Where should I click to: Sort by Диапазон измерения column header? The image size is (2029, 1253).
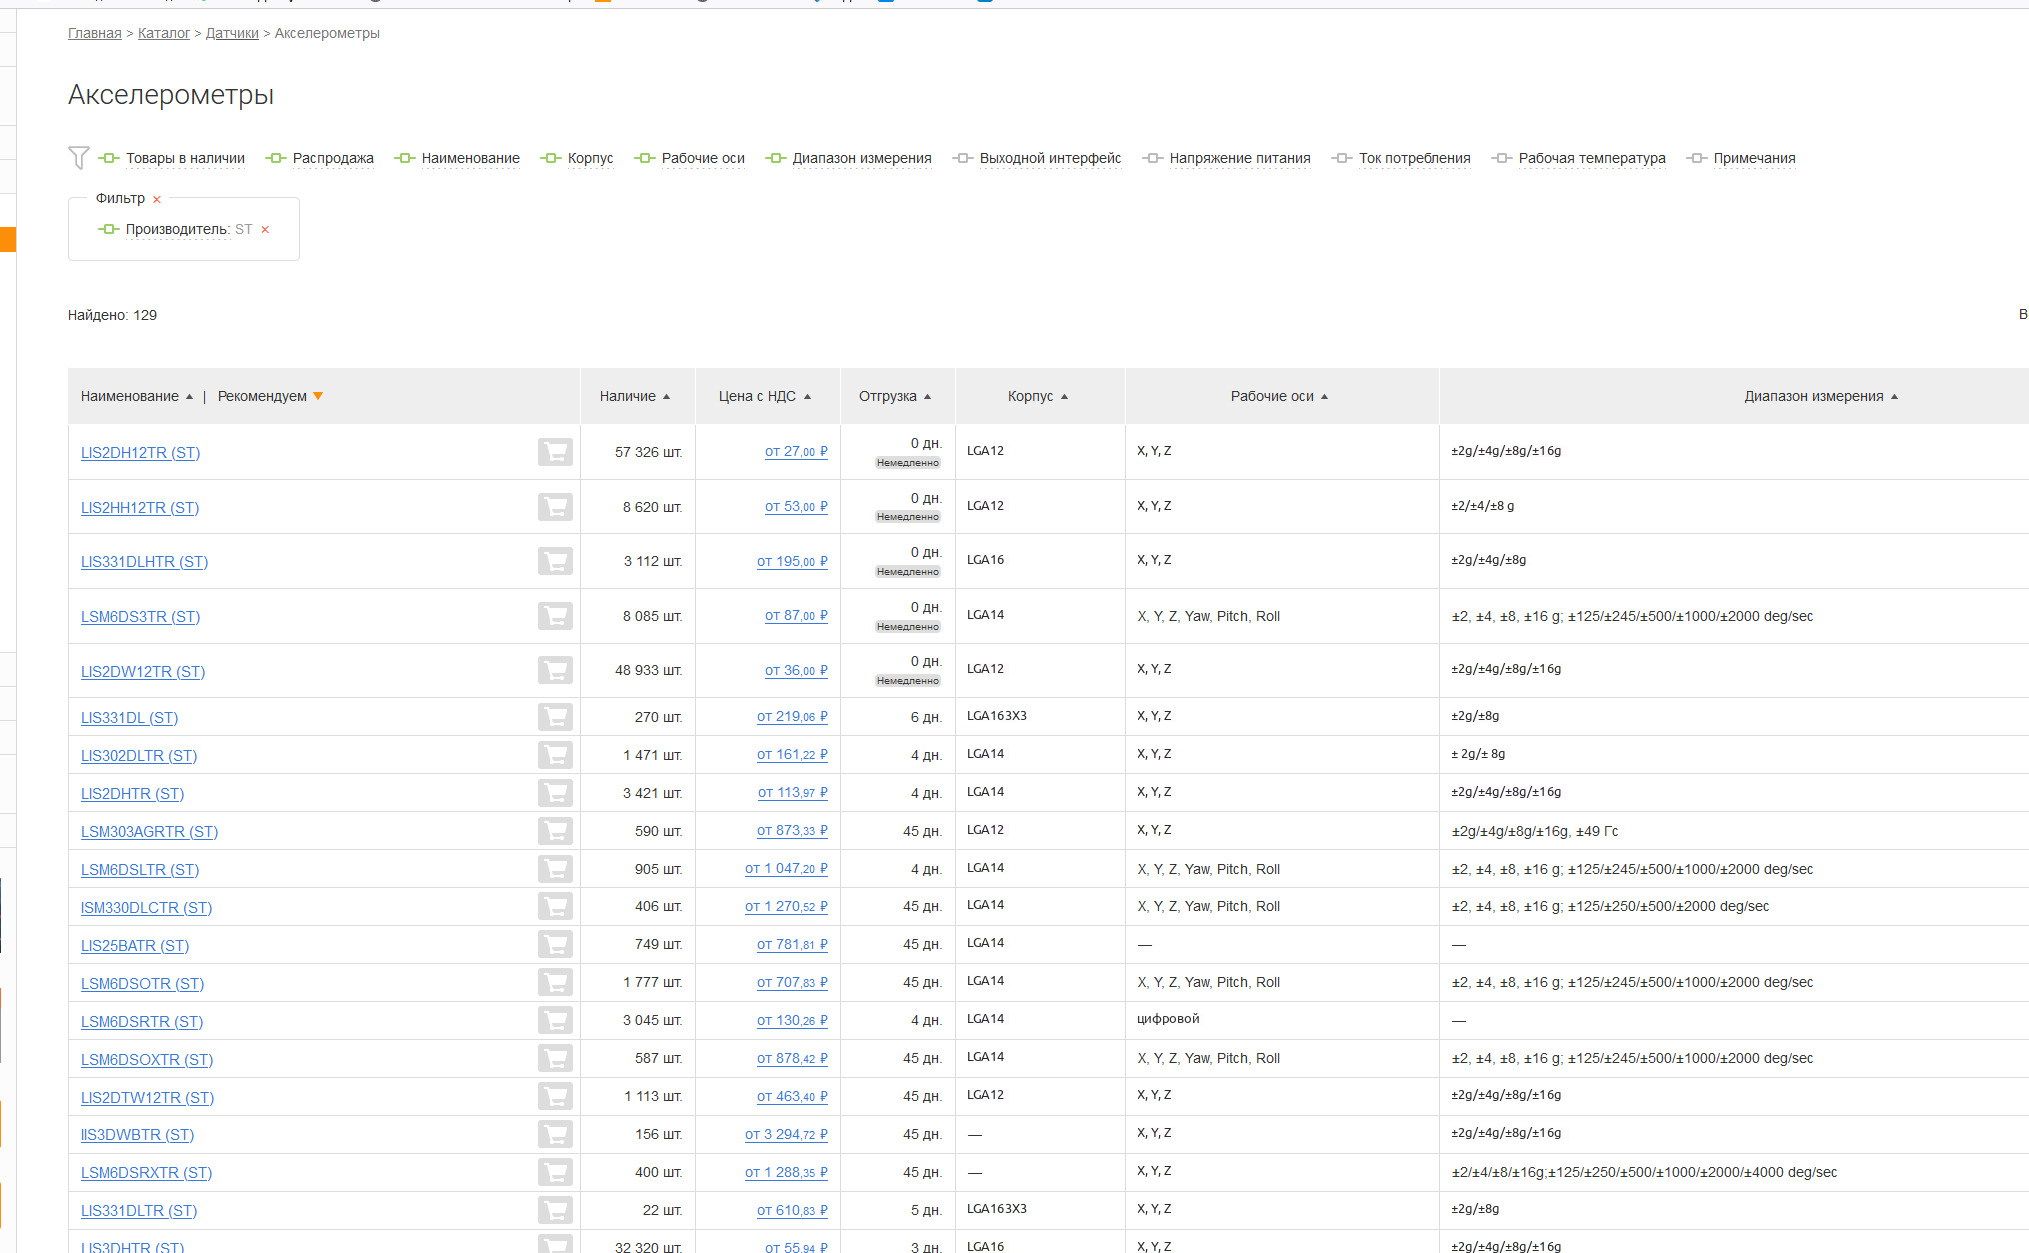(1813, 396)
